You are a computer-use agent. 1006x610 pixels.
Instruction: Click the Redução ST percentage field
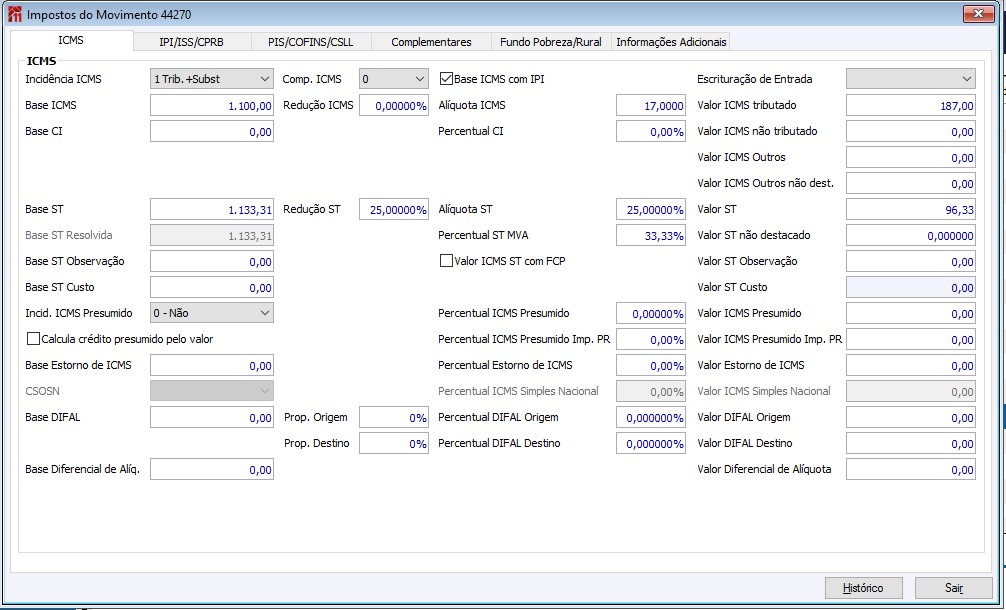(394, 209)
